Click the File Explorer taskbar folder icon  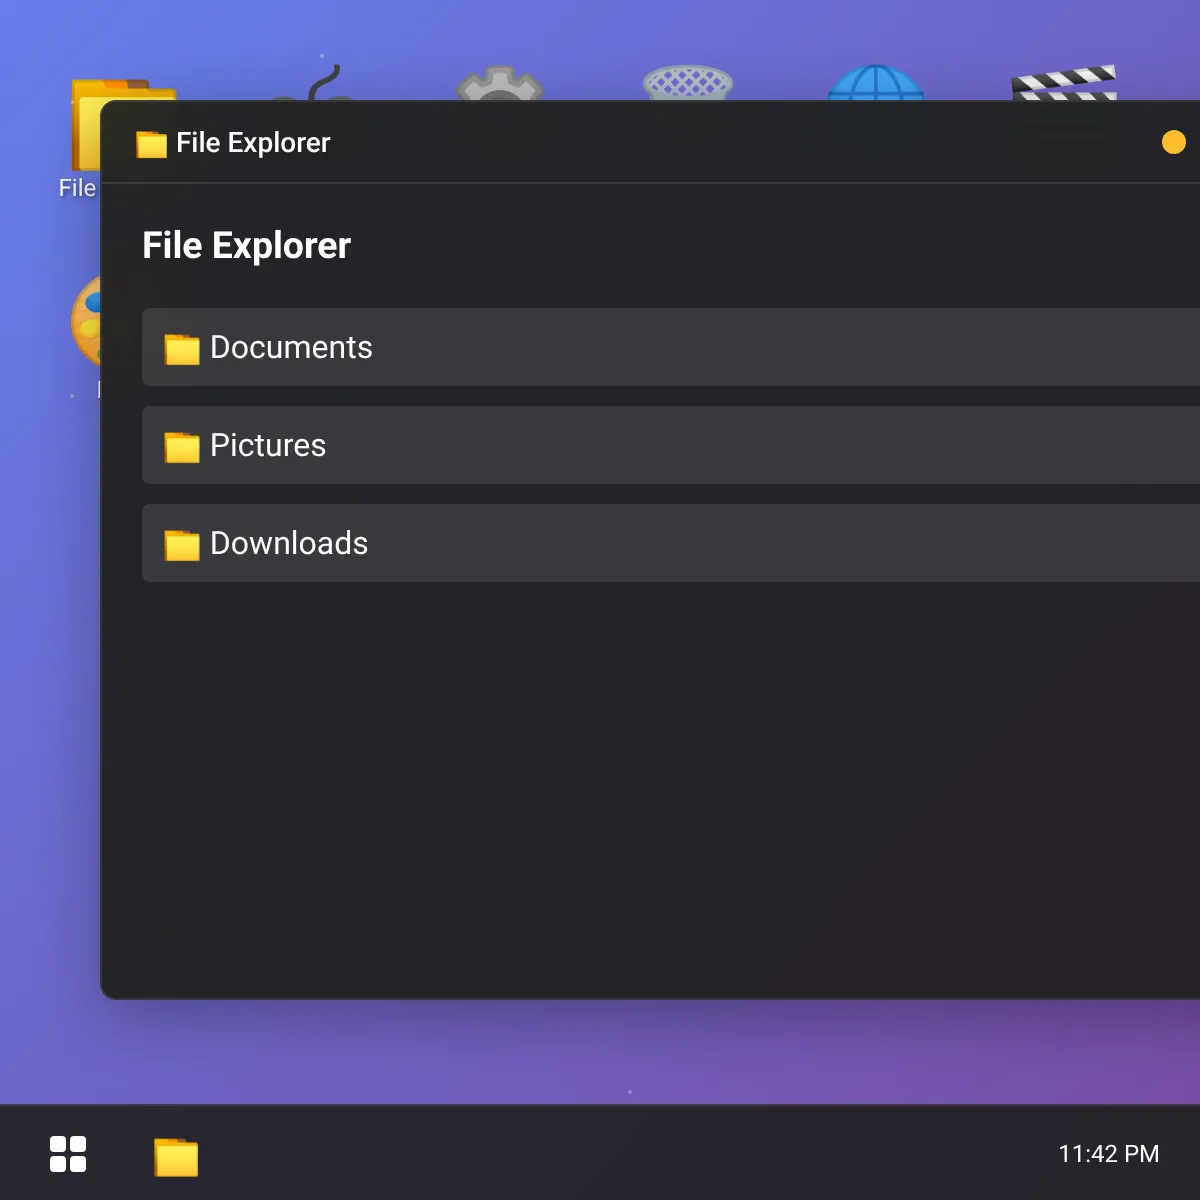pyautogui.click(x=176, y=1156)
